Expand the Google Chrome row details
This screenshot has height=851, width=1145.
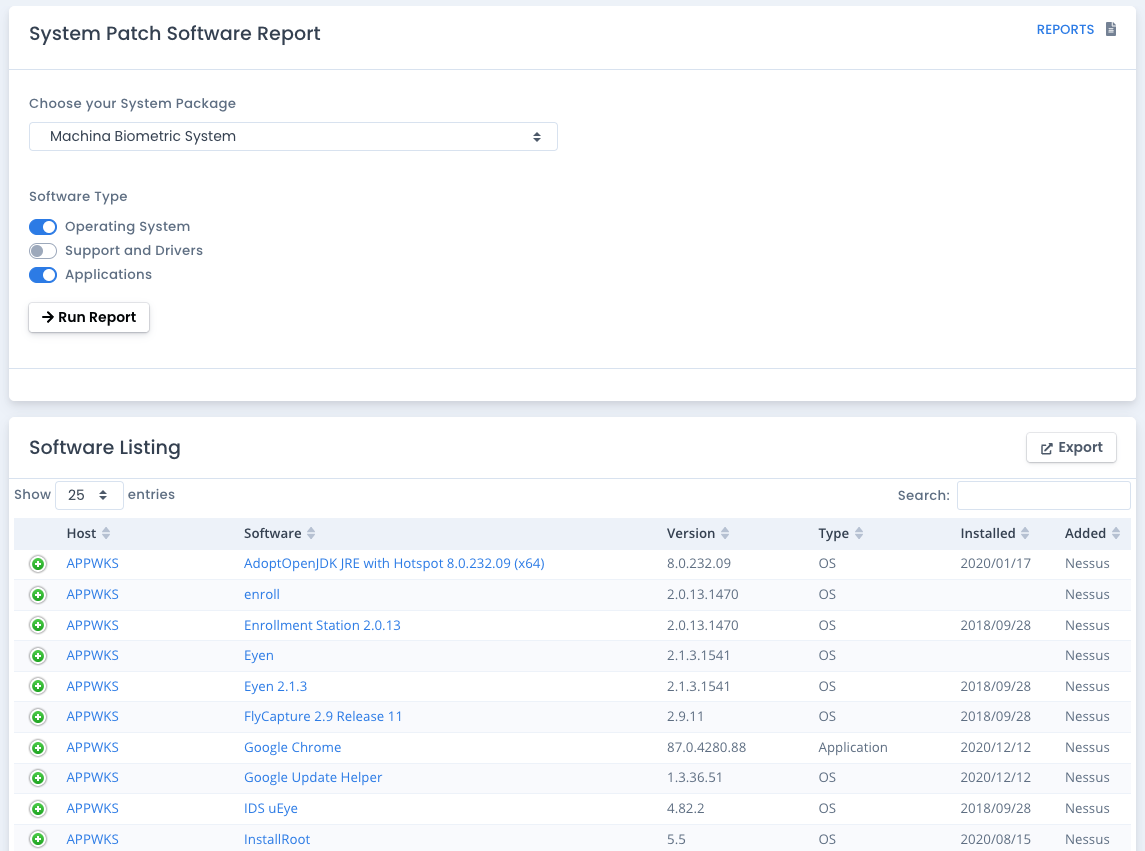(x=38, y=748)
